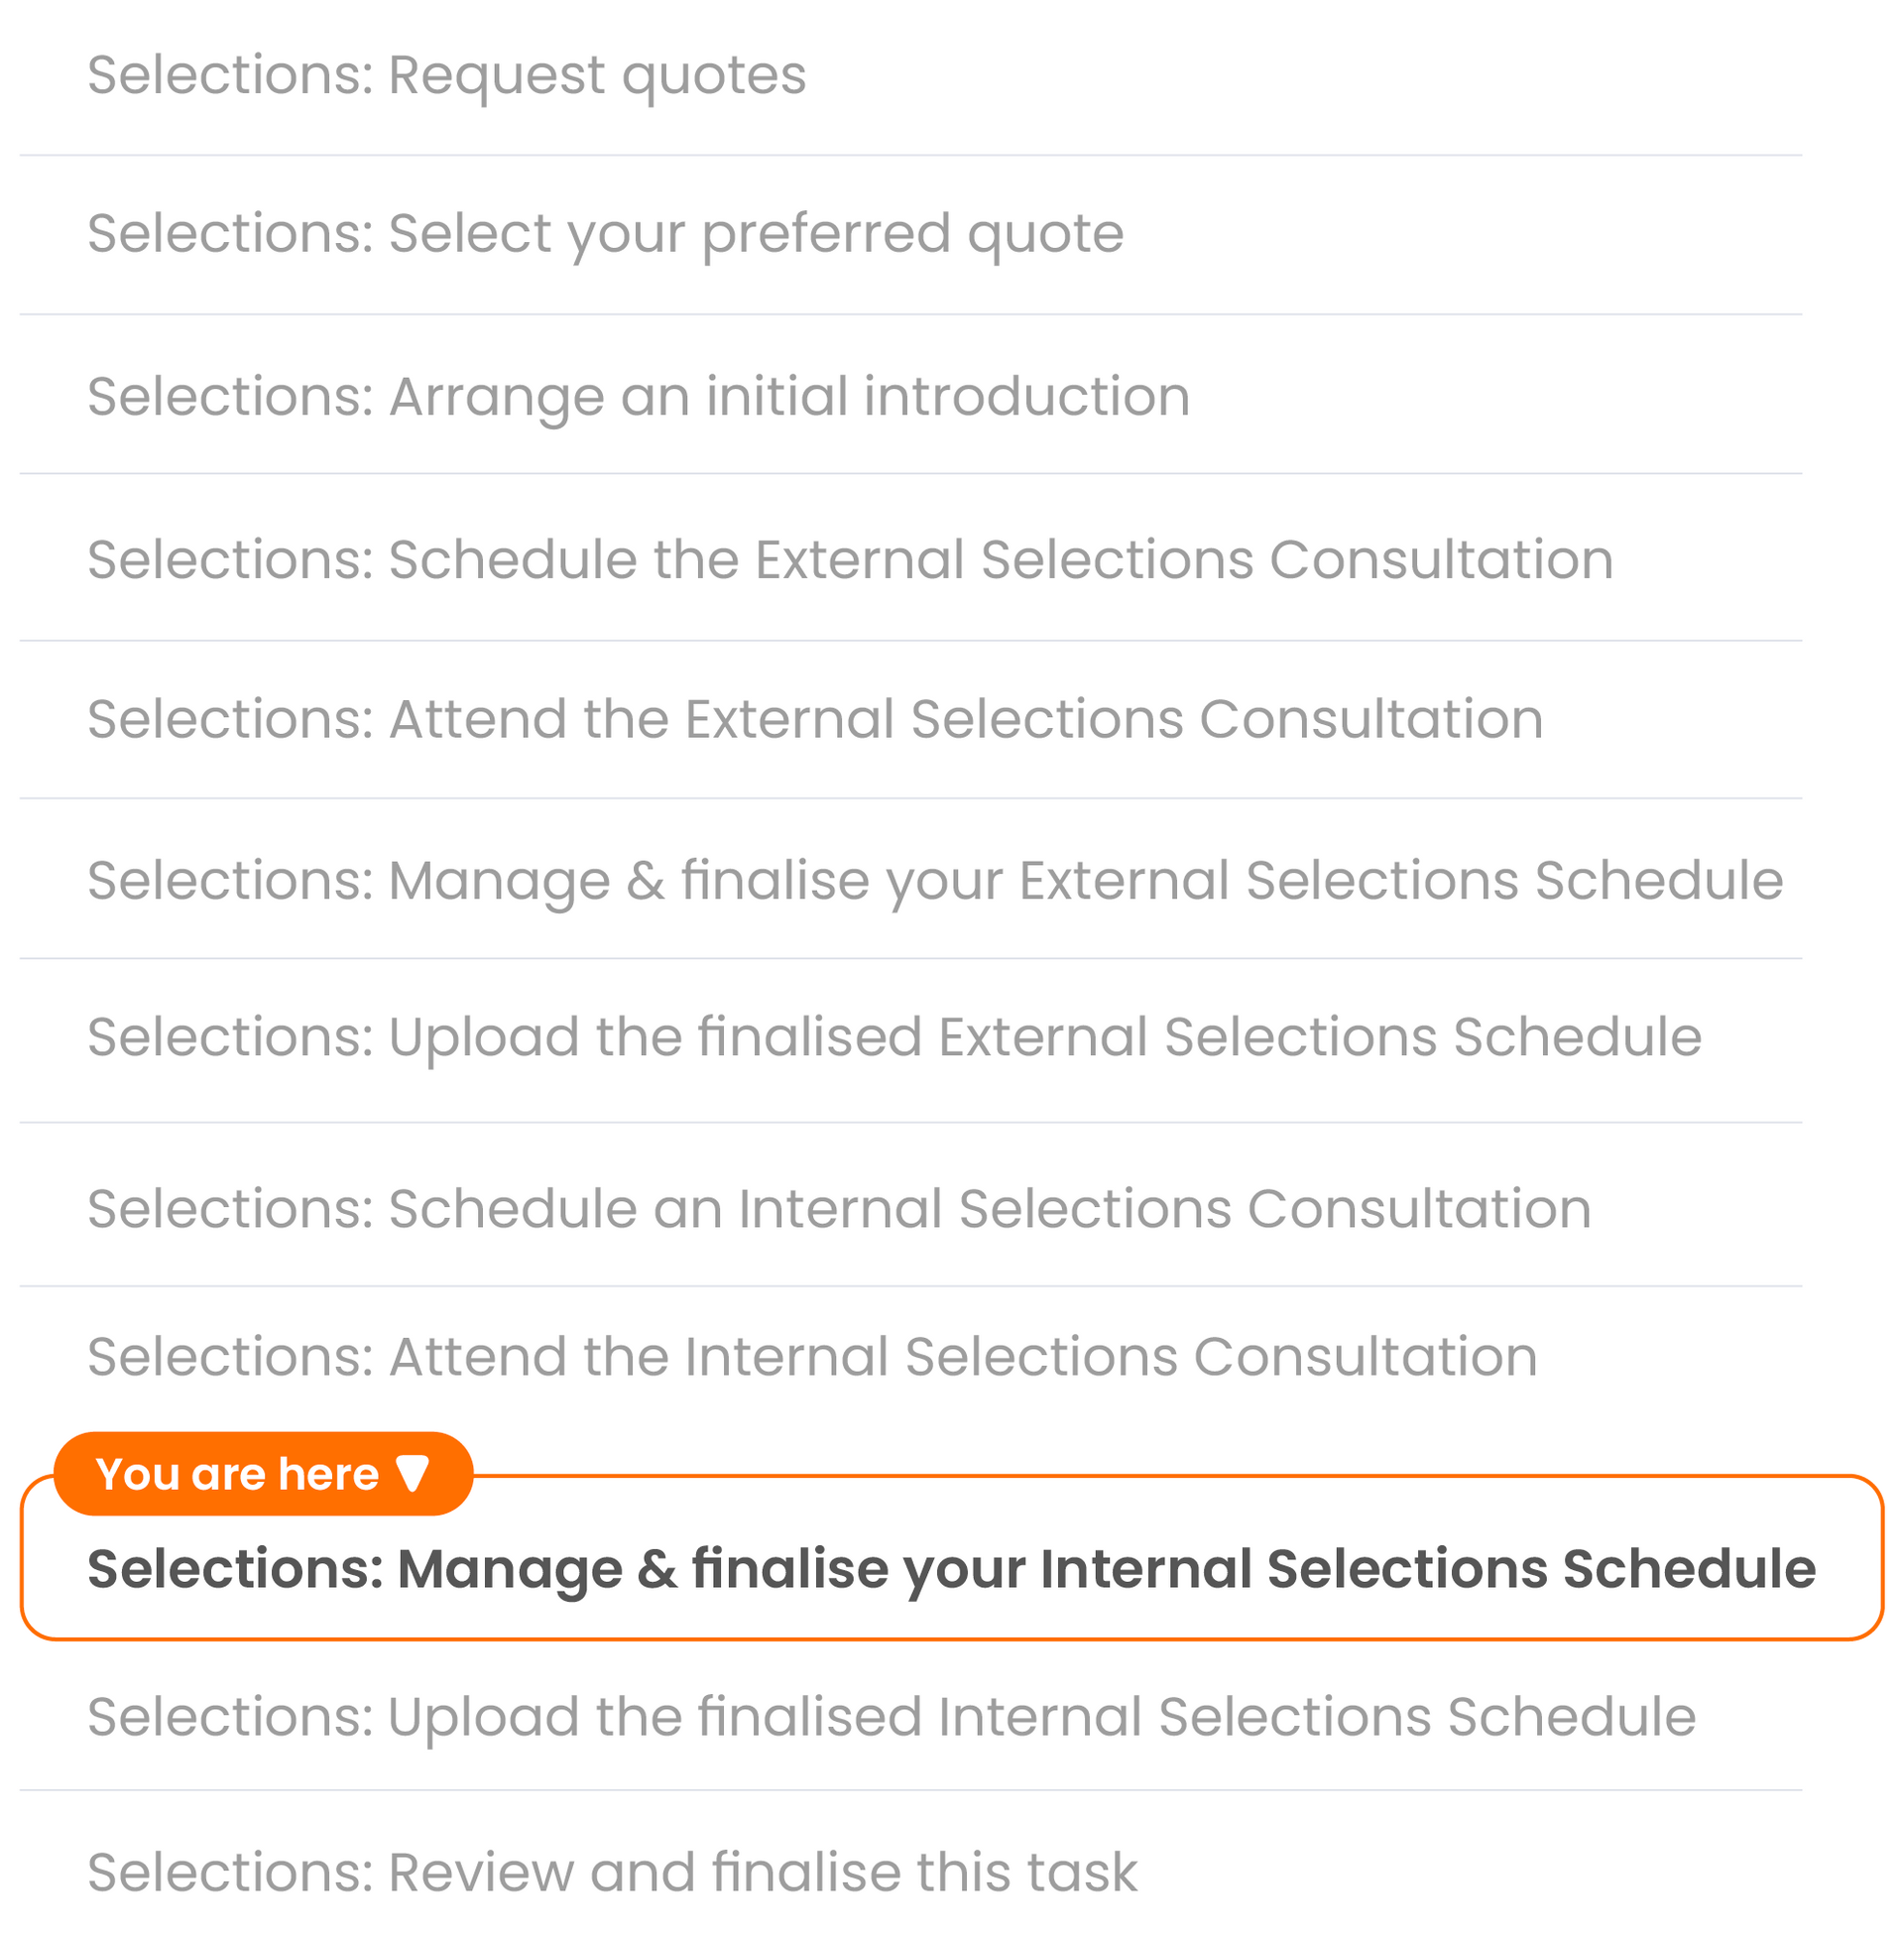Open 'Selections: Request quotes' step

(x=446, y=75)
